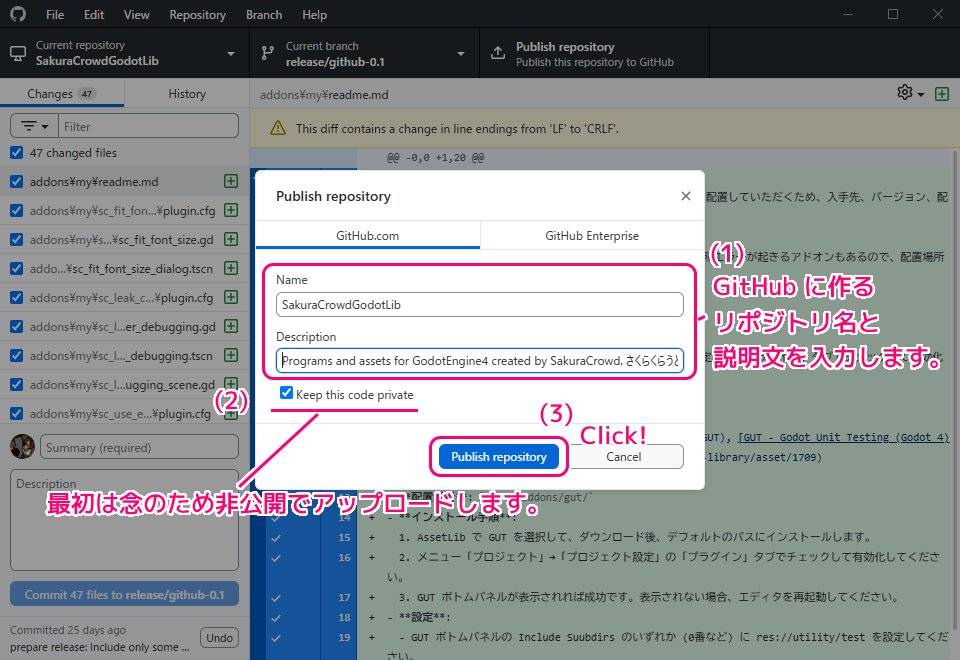Click the green plus icon beside the gear

(941, 93)
